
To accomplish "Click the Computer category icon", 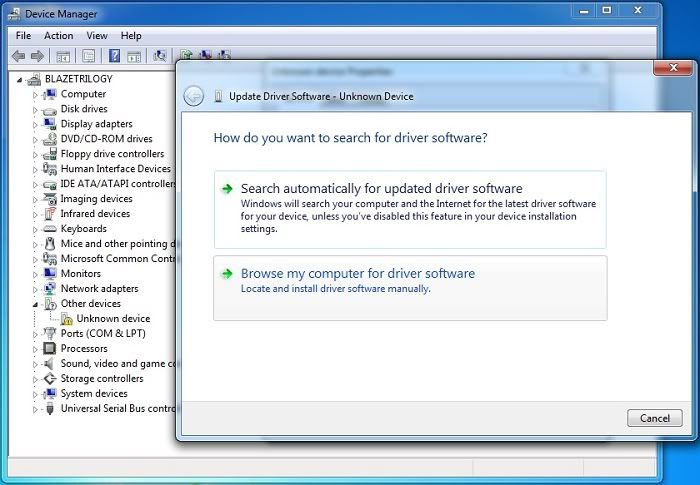I will pos(50,94).
